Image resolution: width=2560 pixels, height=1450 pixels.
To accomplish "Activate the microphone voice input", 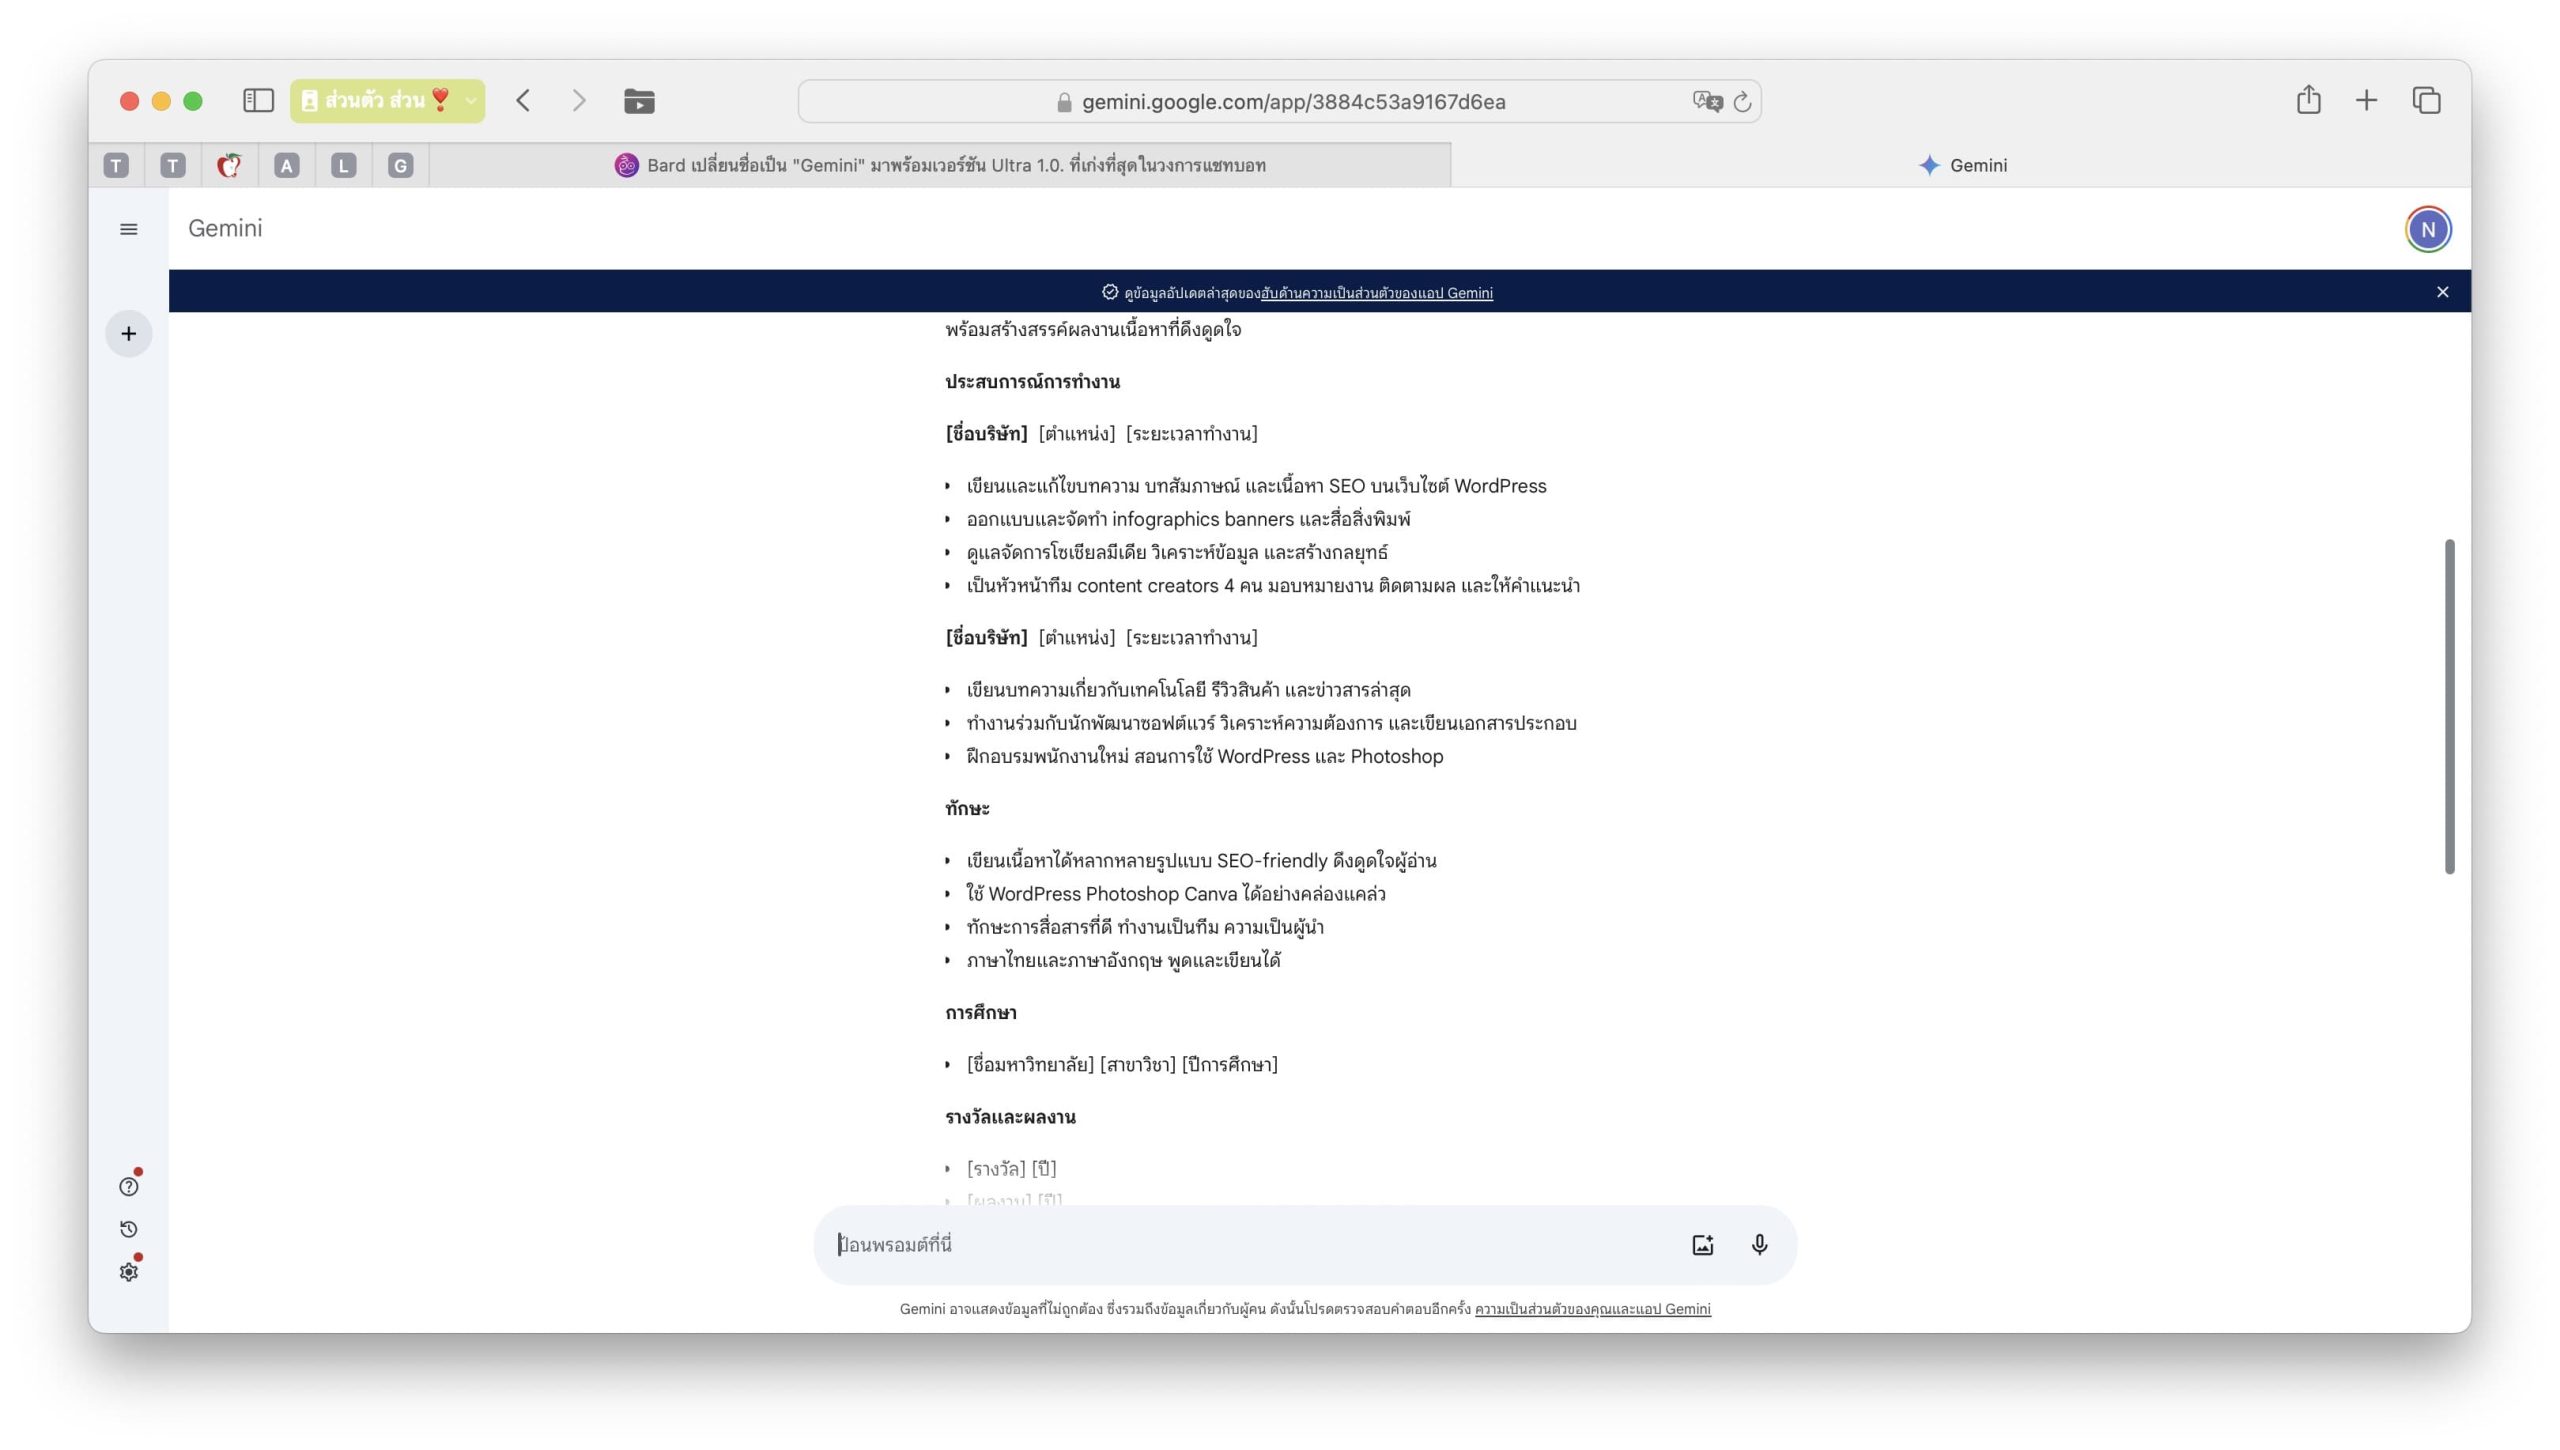I will [x=1759, y=1245].
